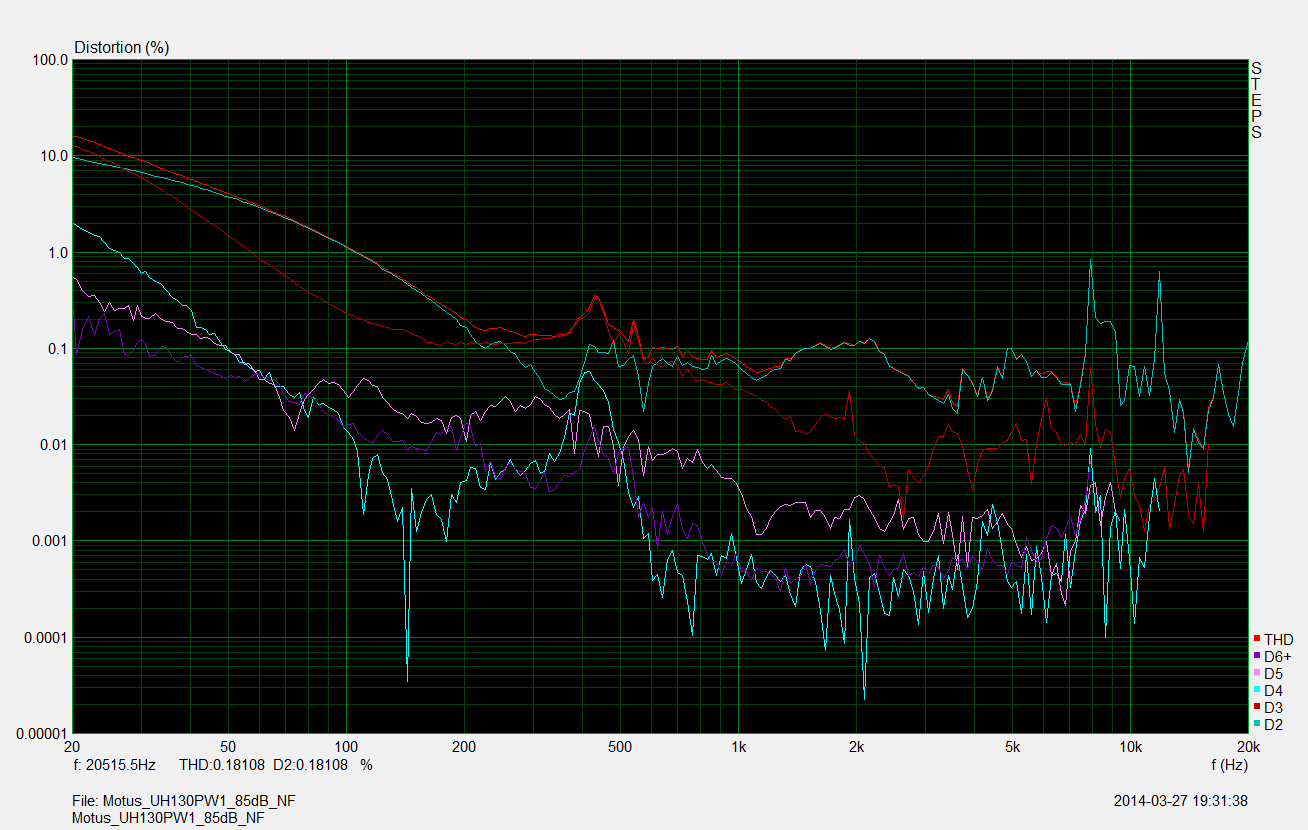Click the THD:0.18108 readout value
Screen dimensions: 1308x830
[221, 765]
